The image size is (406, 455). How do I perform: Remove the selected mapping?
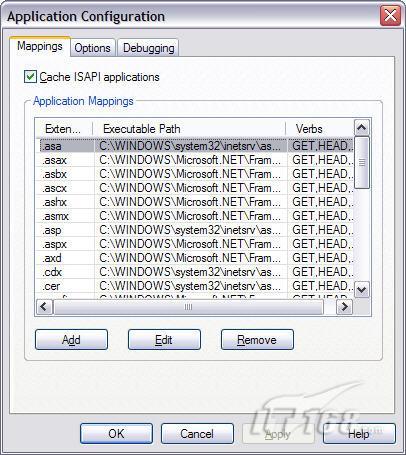point(257,340)
